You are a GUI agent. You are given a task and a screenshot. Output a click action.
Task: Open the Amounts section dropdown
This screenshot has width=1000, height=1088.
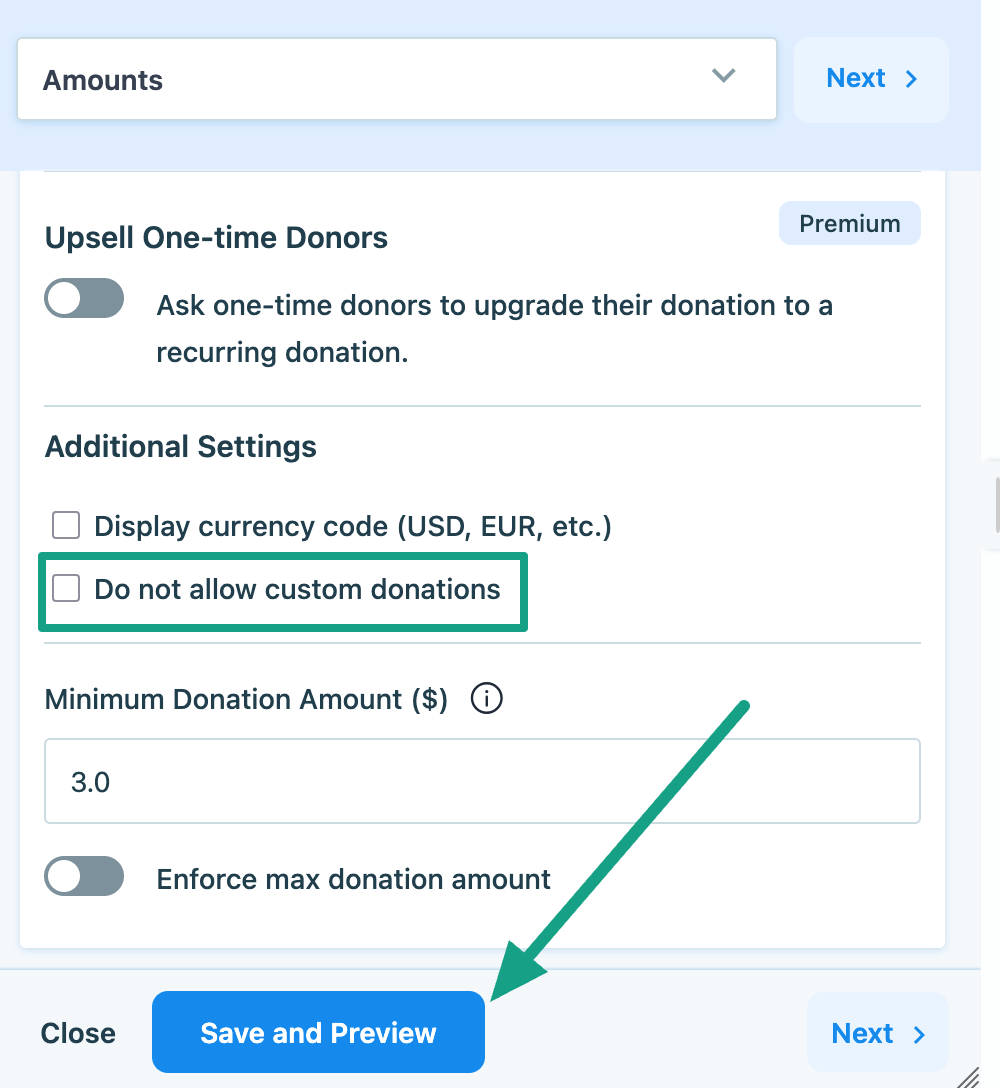pyautogui.click(x=396, y=80)
